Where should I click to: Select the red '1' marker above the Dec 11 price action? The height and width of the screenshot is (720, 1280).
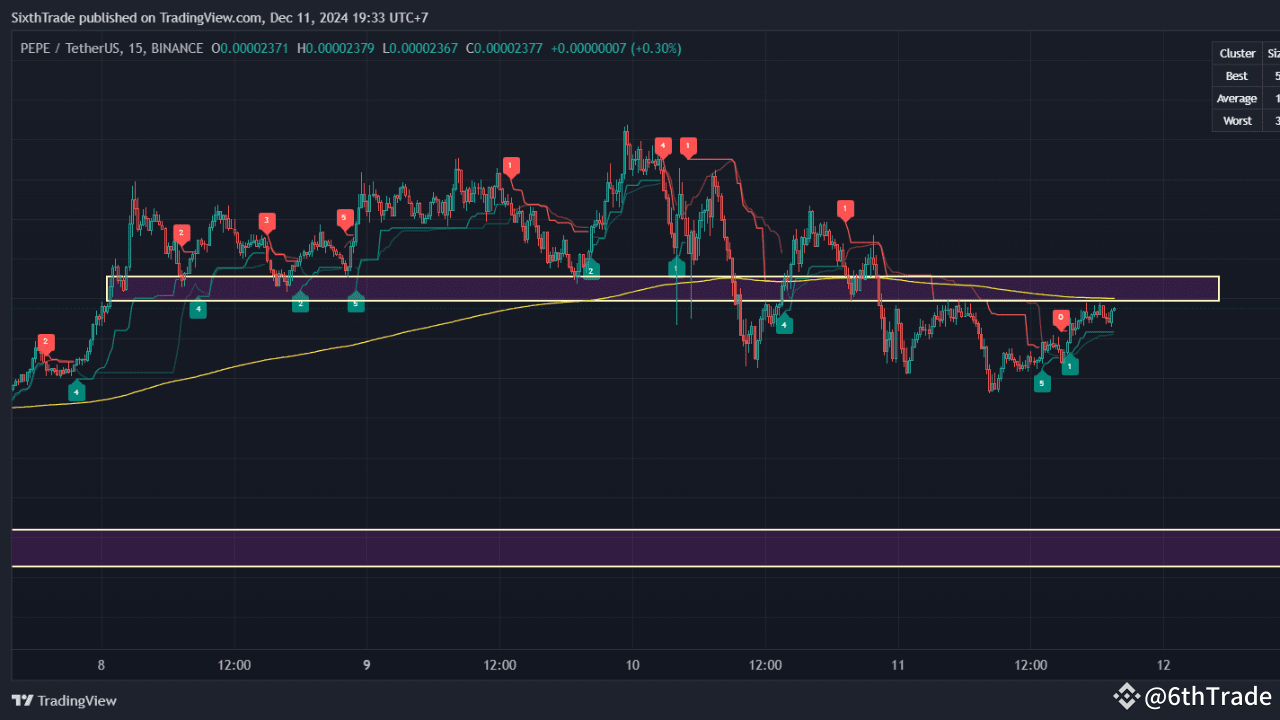845,209
